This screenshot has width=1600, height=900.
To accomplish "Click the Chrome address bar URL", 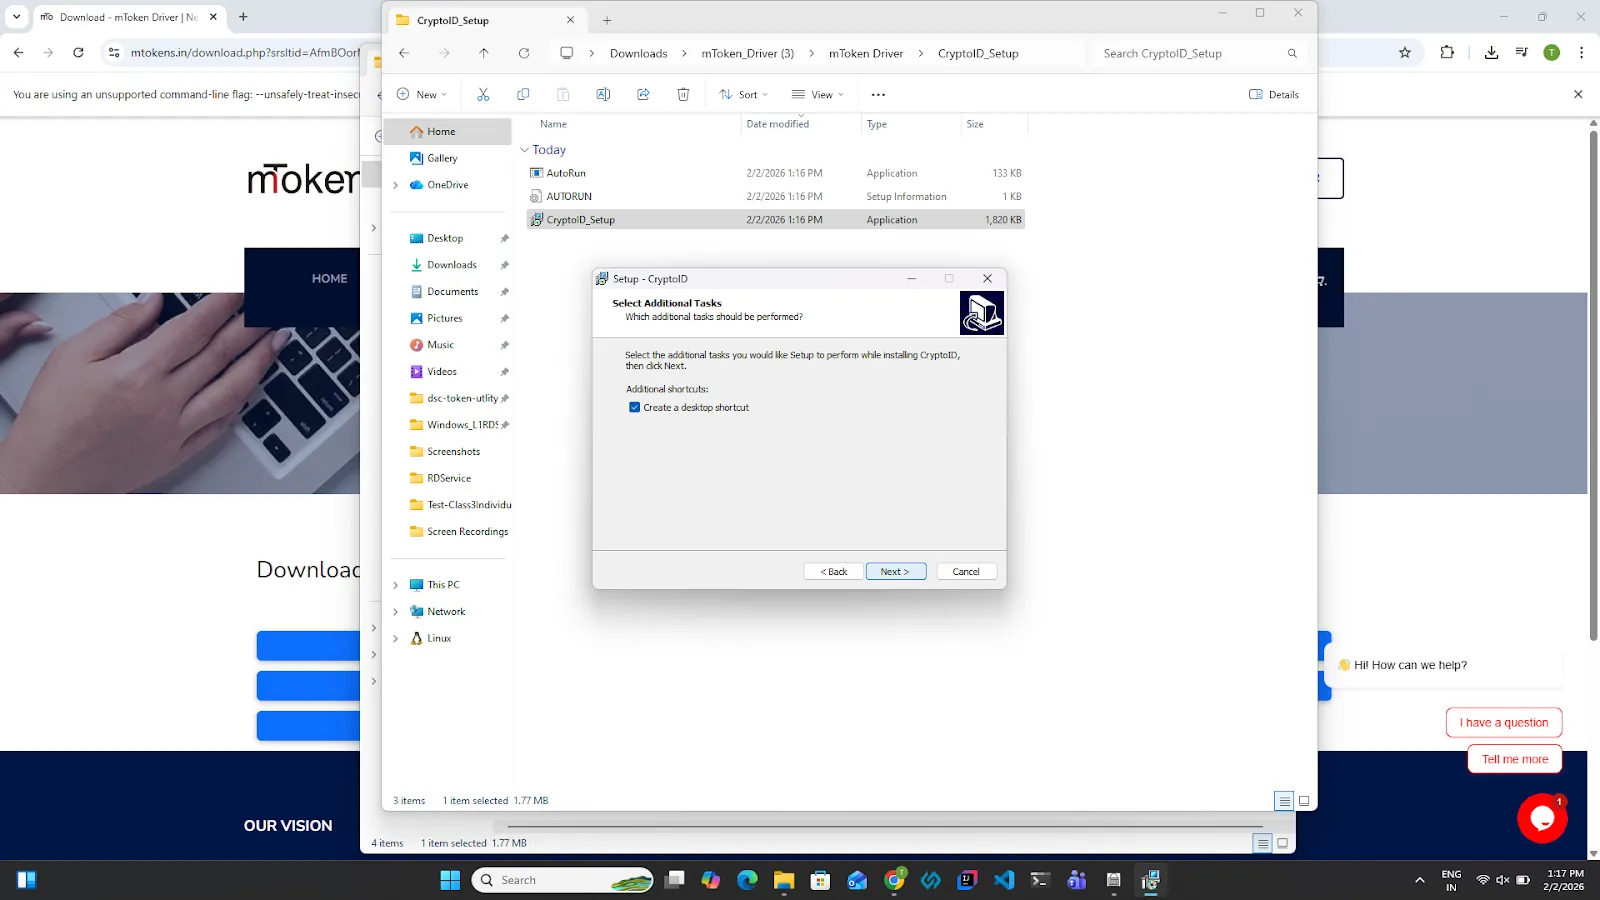I will pyautogui.click(x=245, y=52).
